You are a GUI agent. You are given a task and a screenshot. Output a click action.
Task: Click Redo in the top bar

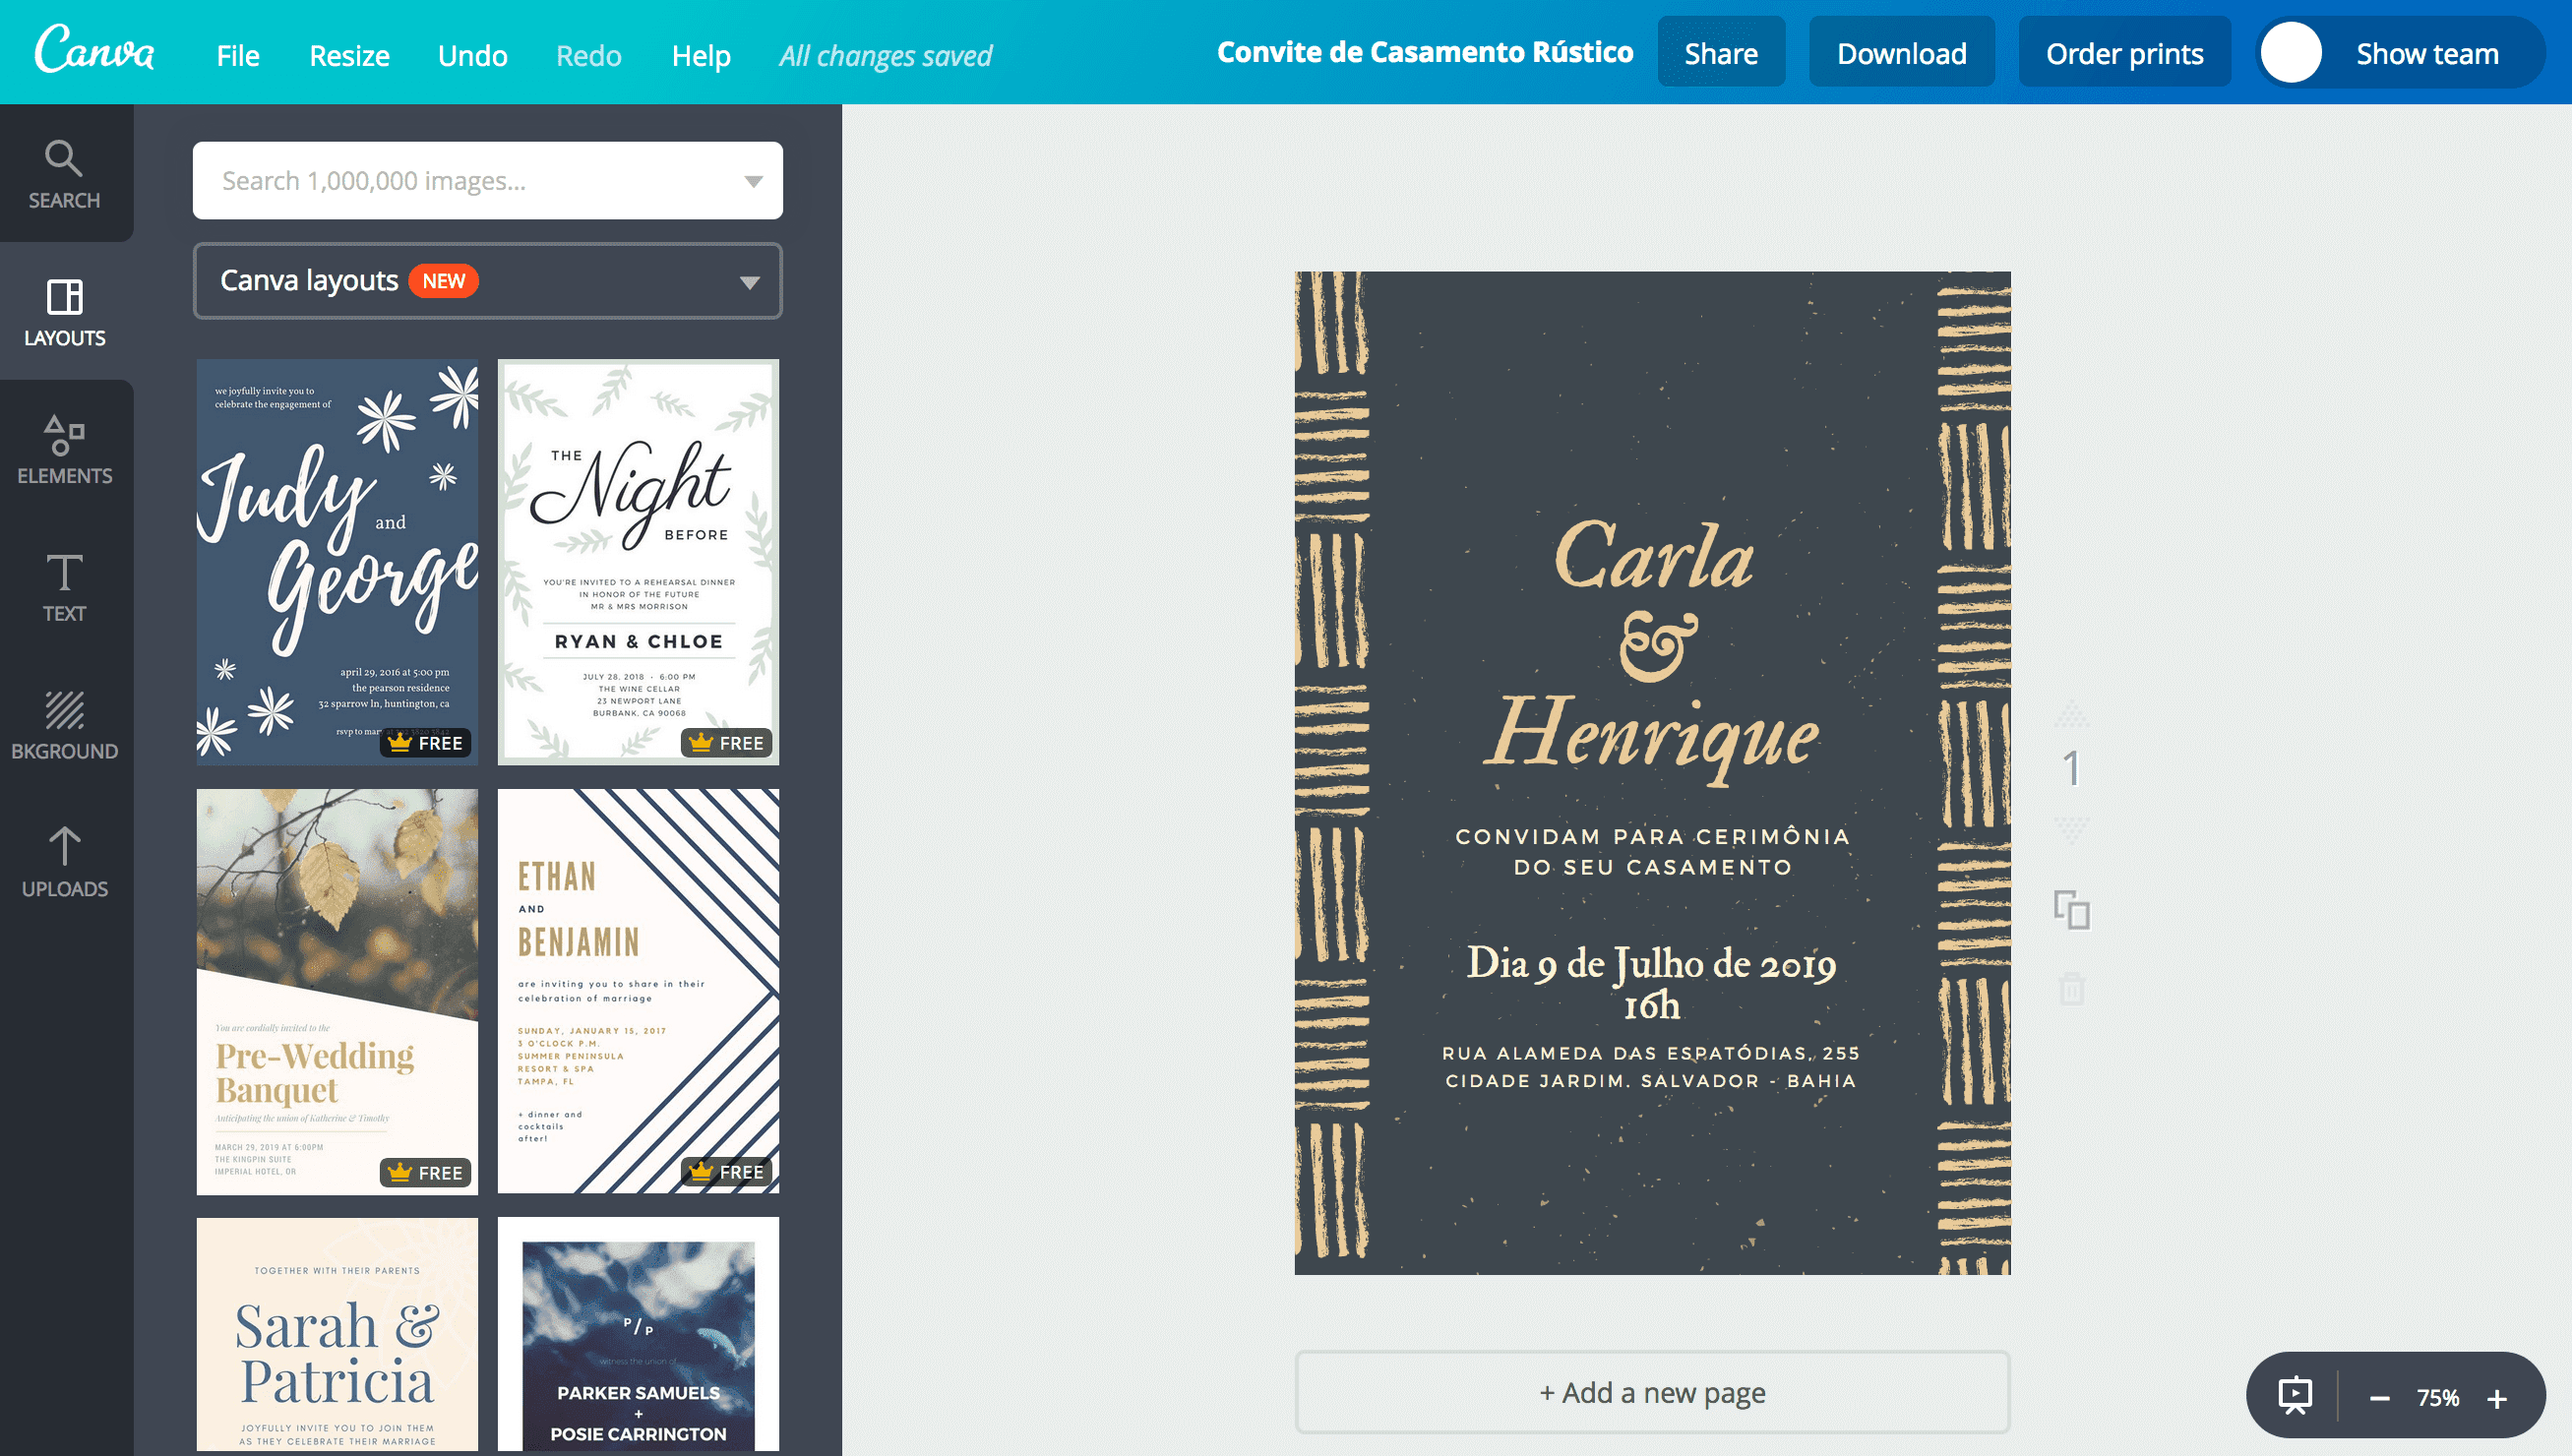[589, 55]
